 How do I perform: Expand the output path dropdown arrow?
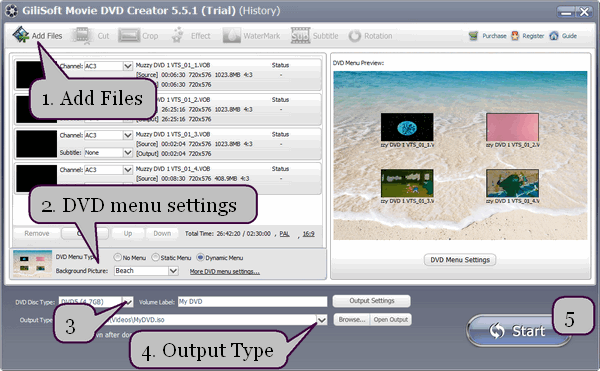point(322,320)
